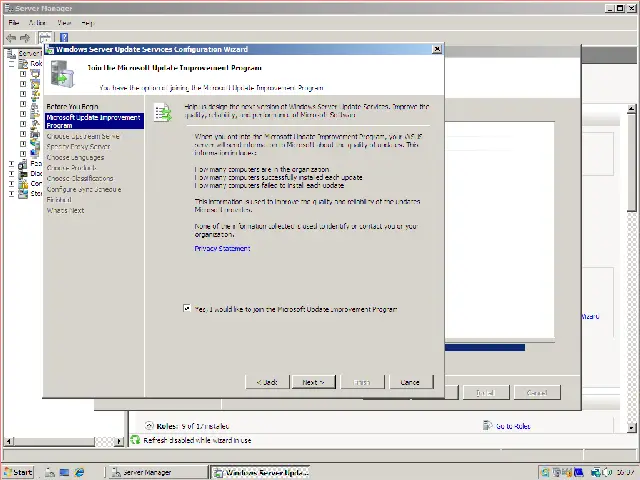
Task: Collapse the Roles summary section chevron
Action: click(x=149, y=426)
